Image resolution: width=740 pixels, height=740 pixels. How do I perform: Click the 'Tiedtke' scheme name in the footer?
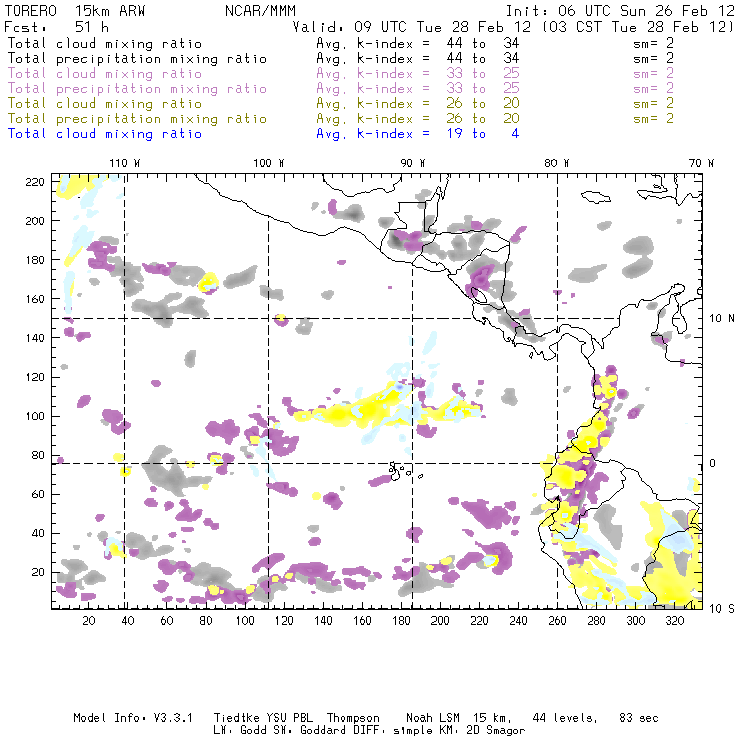(237, 718)
